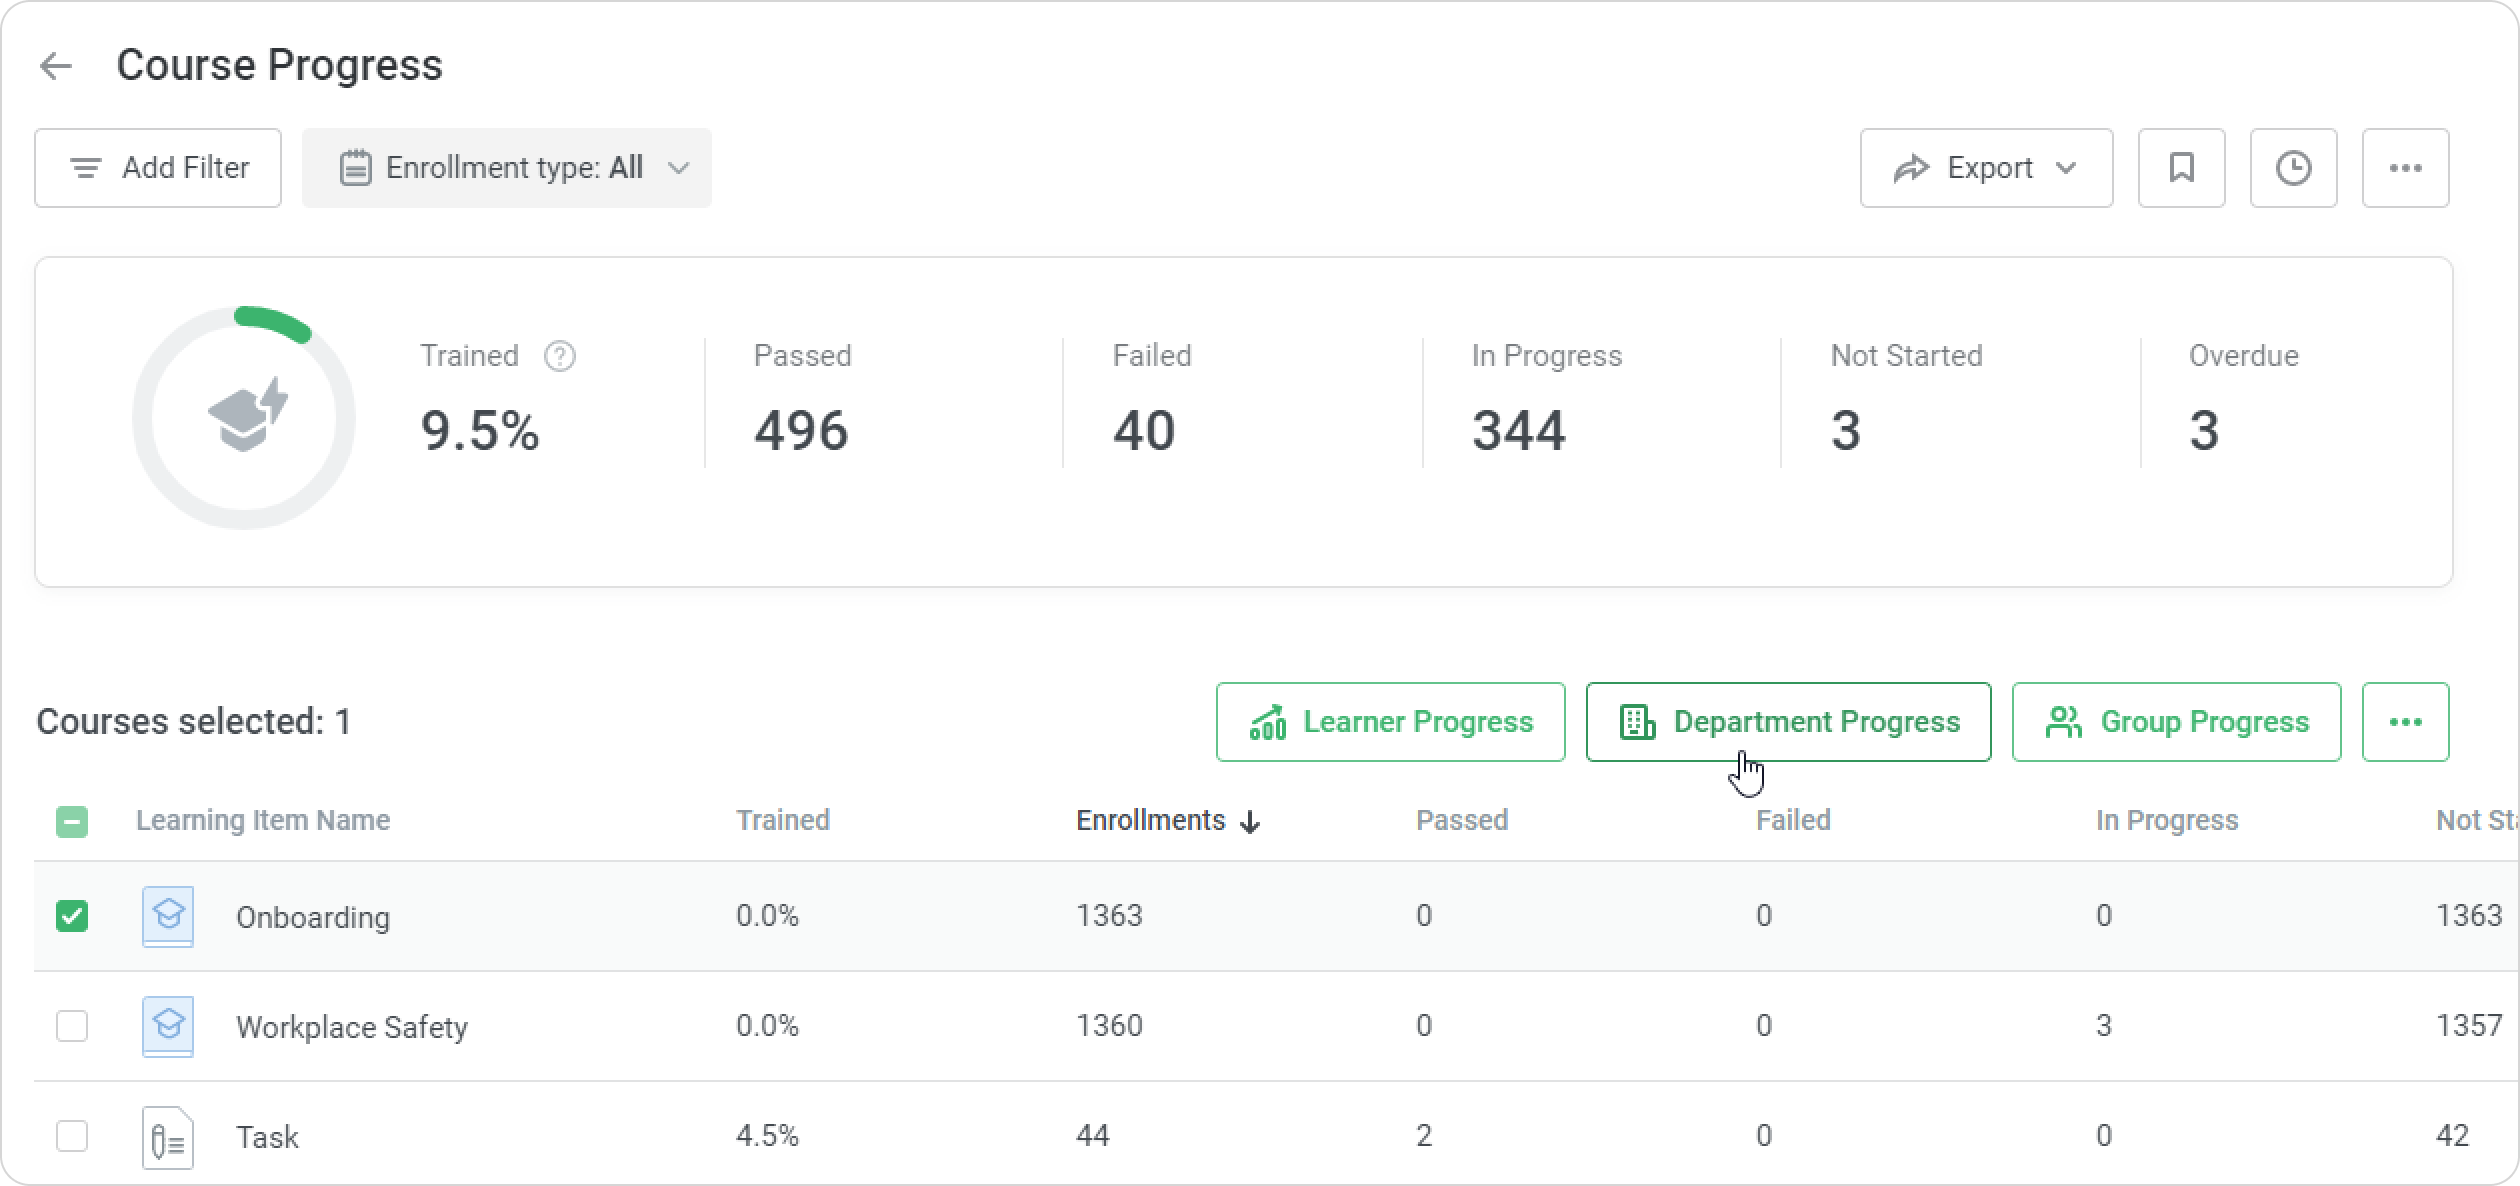Click the Add Filter button
The height and width of the screenshot is (1186, 2520).
pyautogui.click(x=158, y=168)
